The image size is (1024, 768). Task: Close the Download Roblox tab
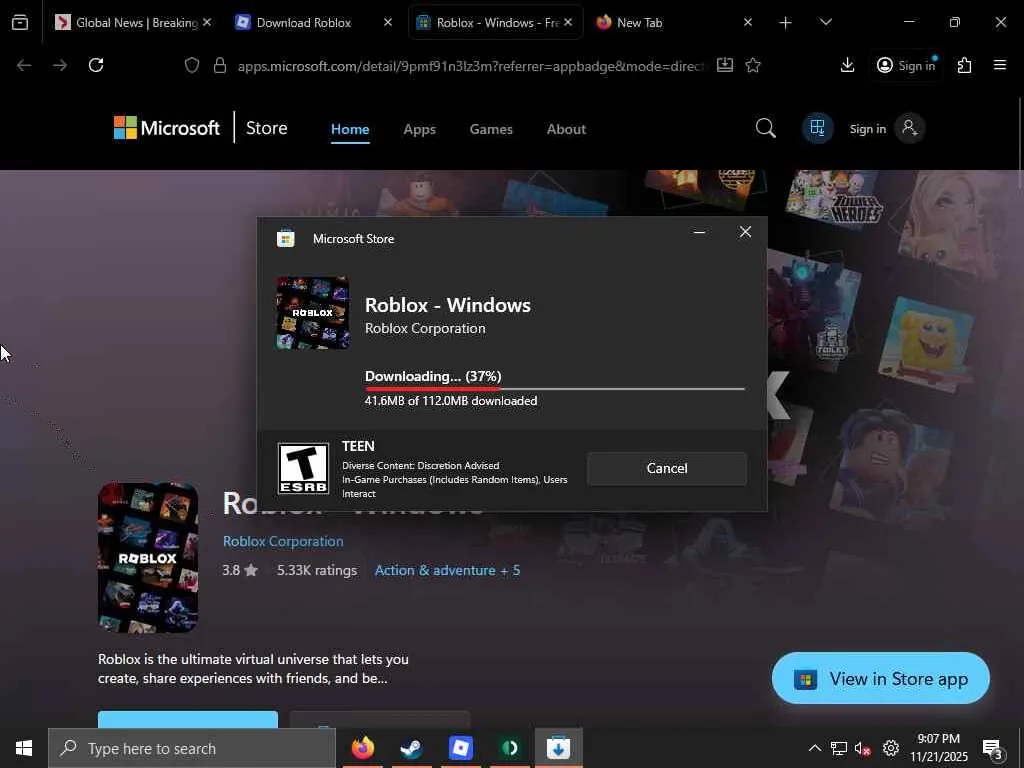[x=388, y=22]
